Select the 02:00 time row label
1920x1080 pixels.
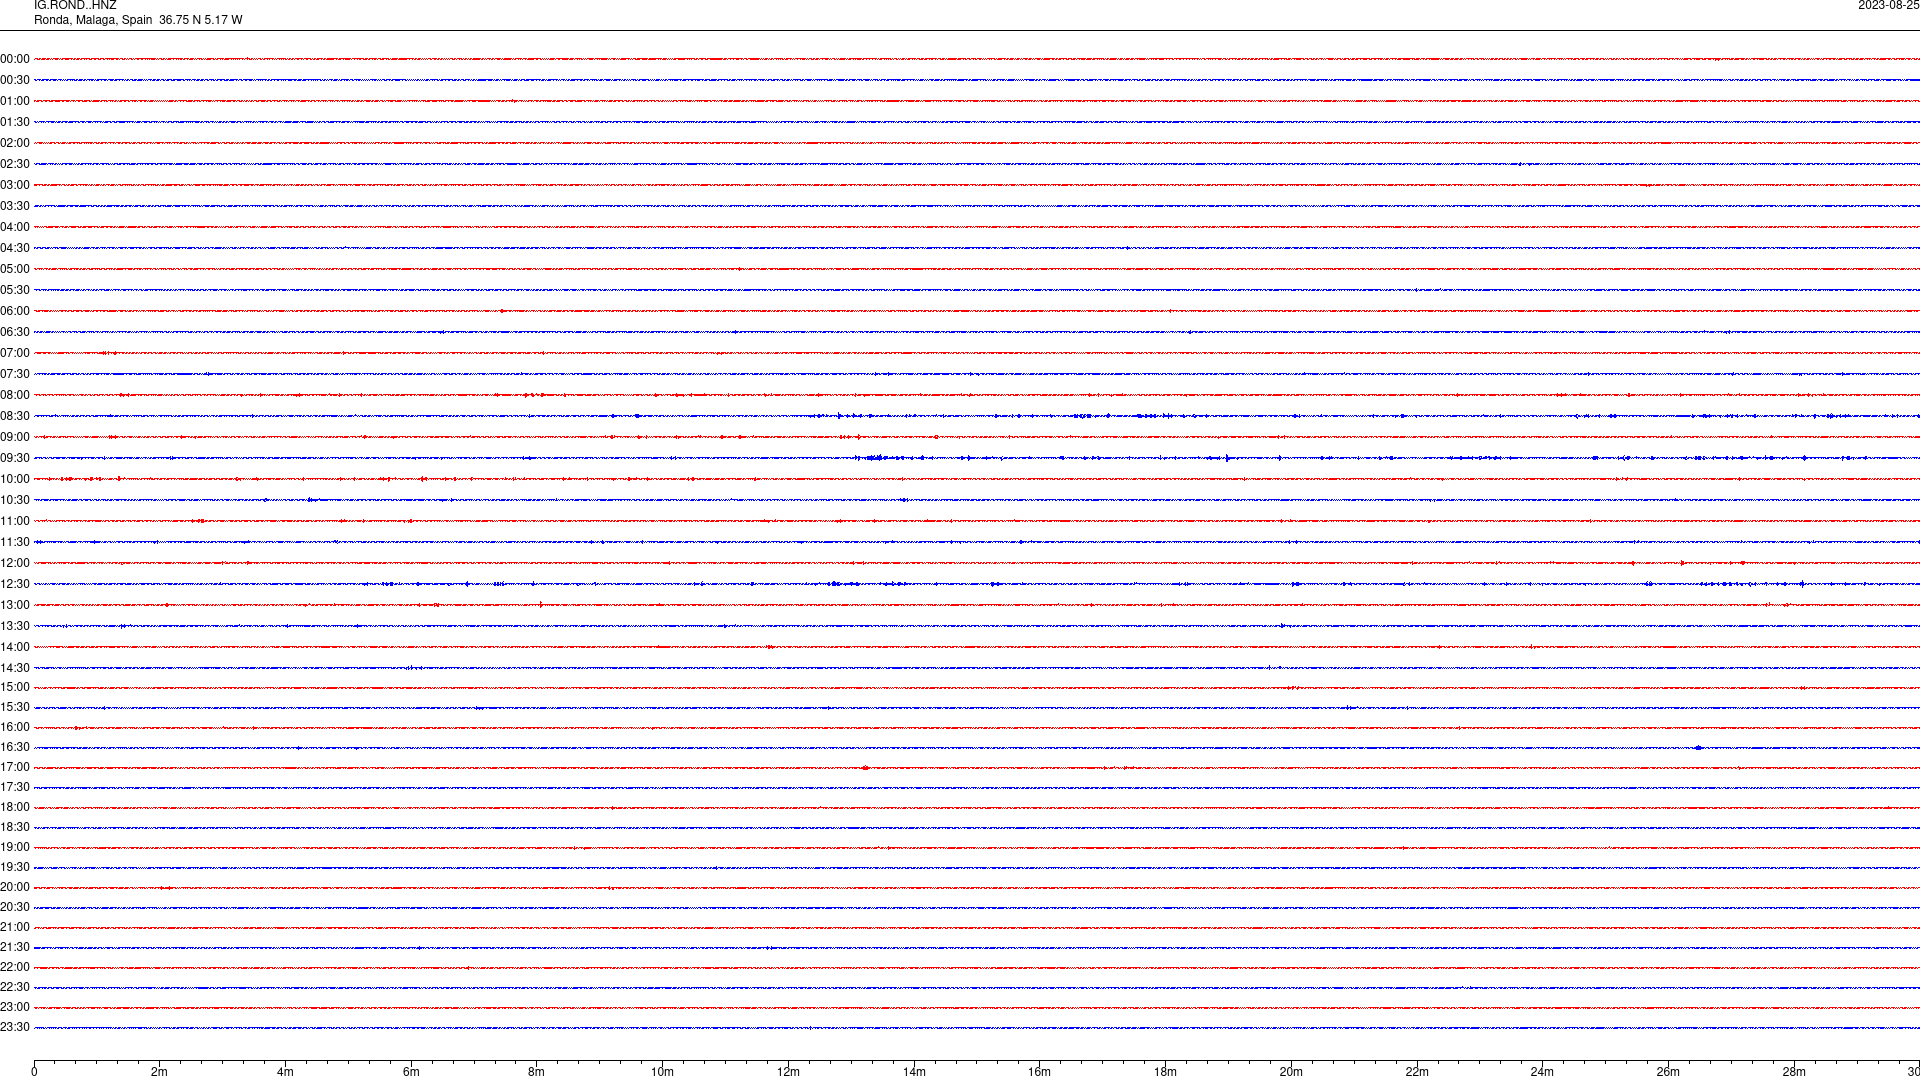[15, 143]
